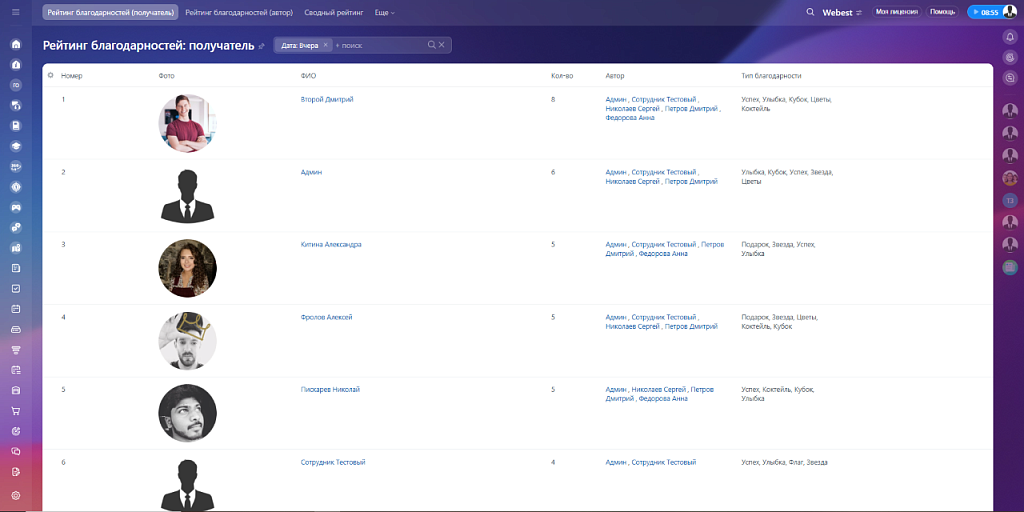Click the filter search input field
Viewport: 1024px width, 512px height.
pyautogui.click(x=380, y=45)
